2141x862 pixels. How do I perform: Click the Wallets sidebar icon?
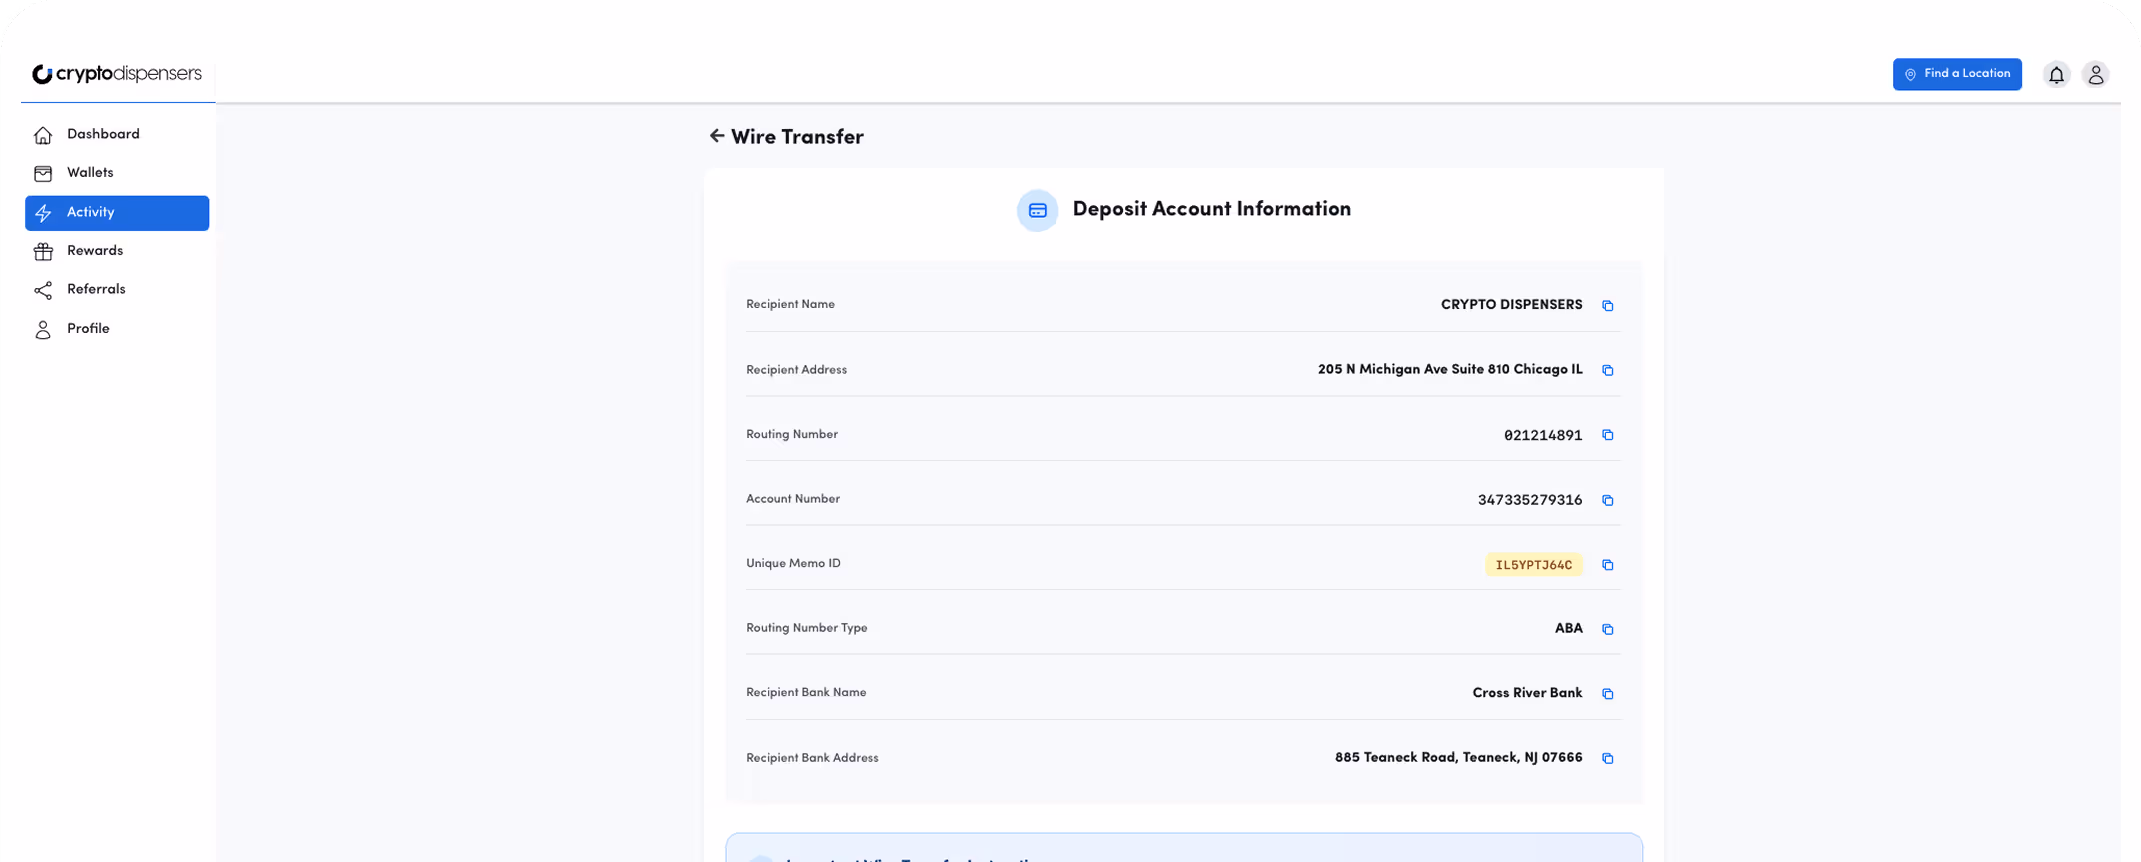43,174
